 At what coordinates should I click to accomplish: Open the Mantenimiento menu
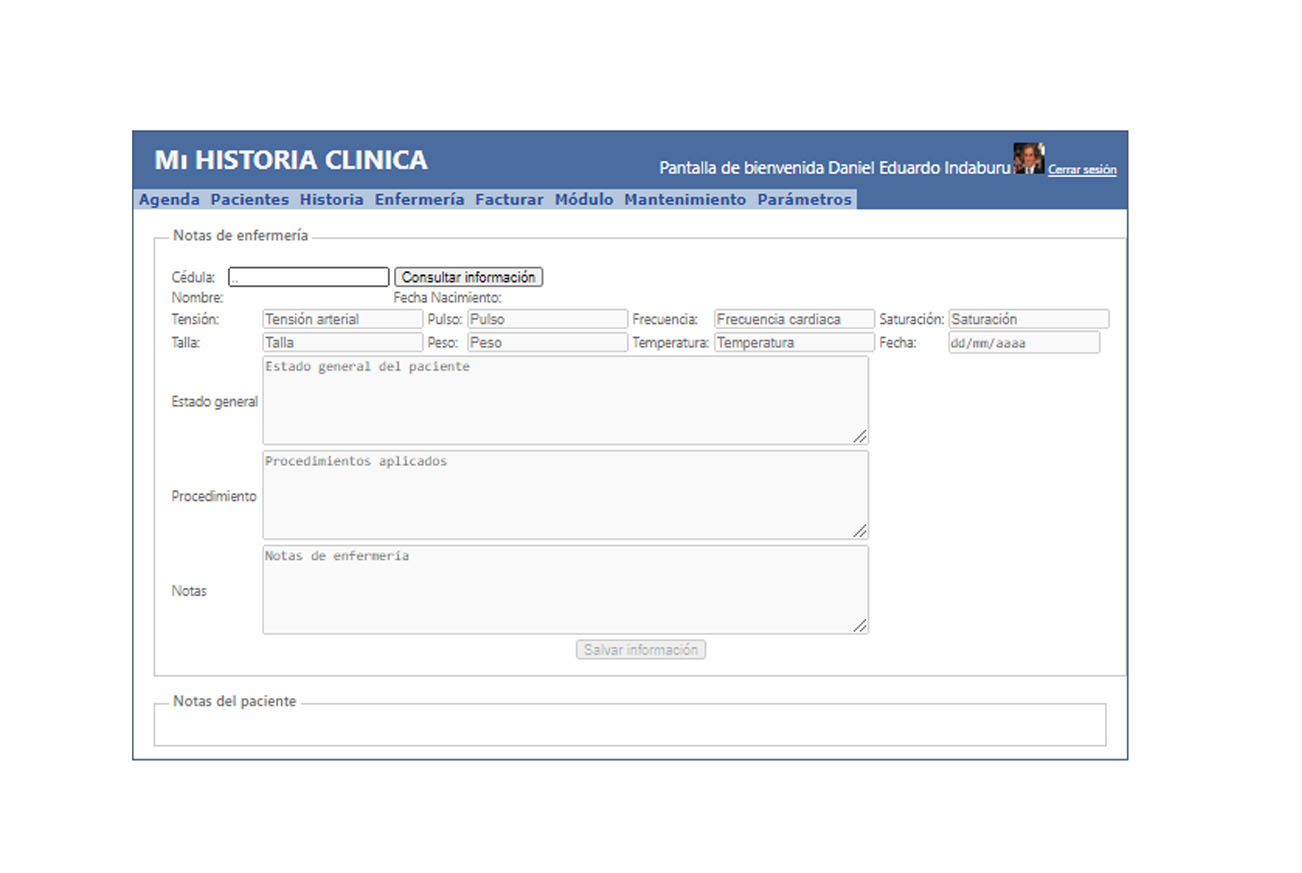click(x=685, y=199)
